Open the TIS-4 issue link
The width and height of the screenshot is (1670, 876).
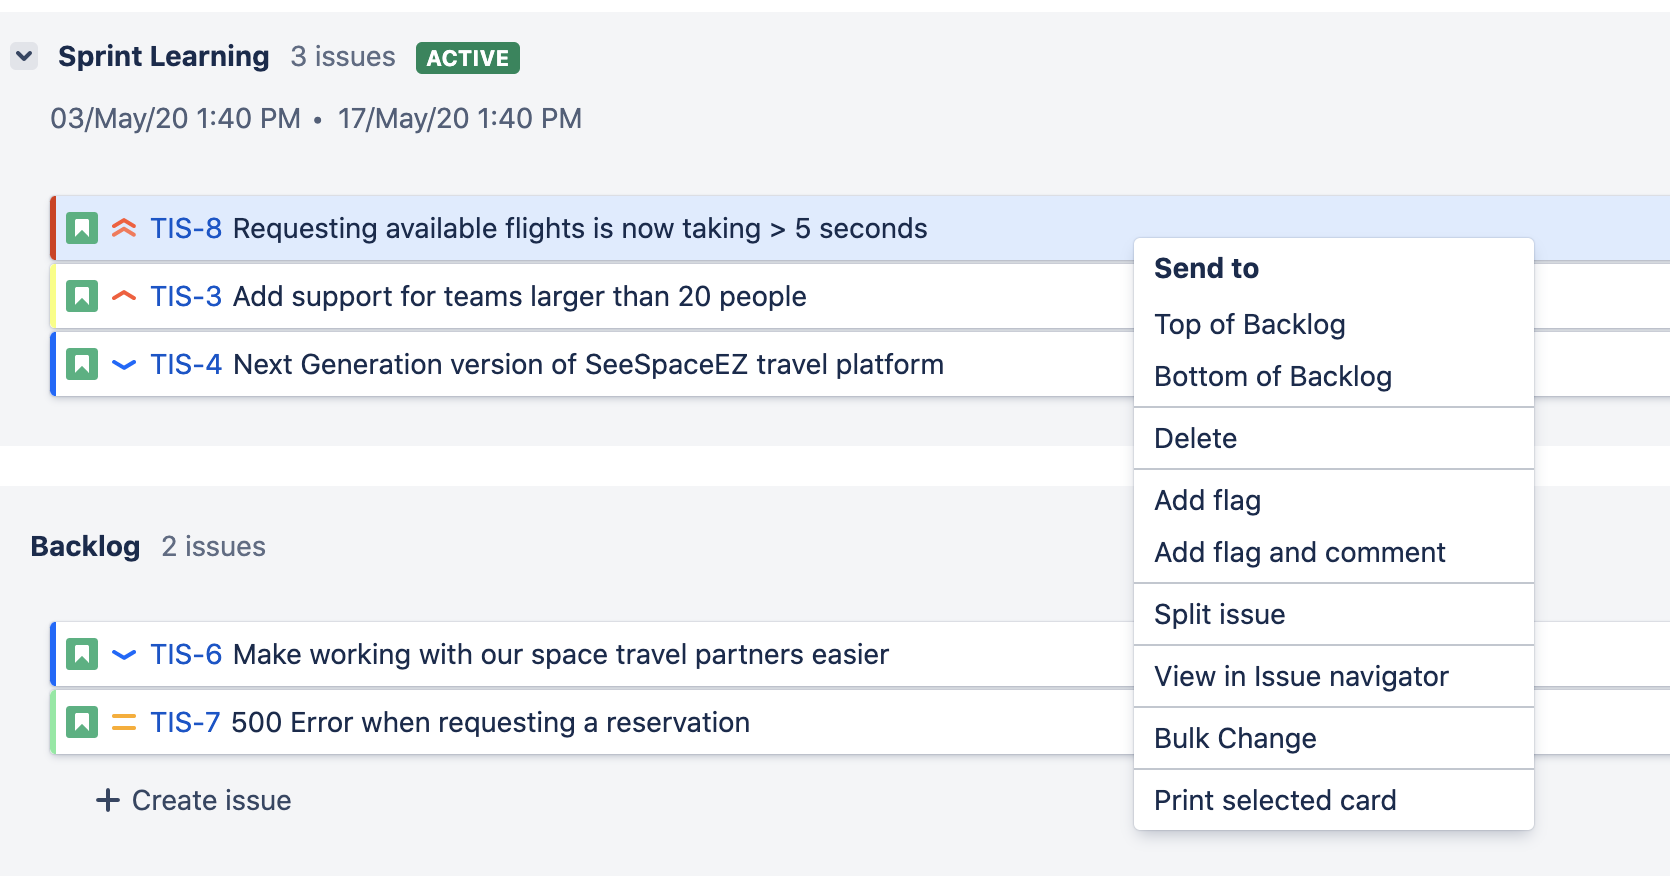pyautogui.click(x=186, y=364)
